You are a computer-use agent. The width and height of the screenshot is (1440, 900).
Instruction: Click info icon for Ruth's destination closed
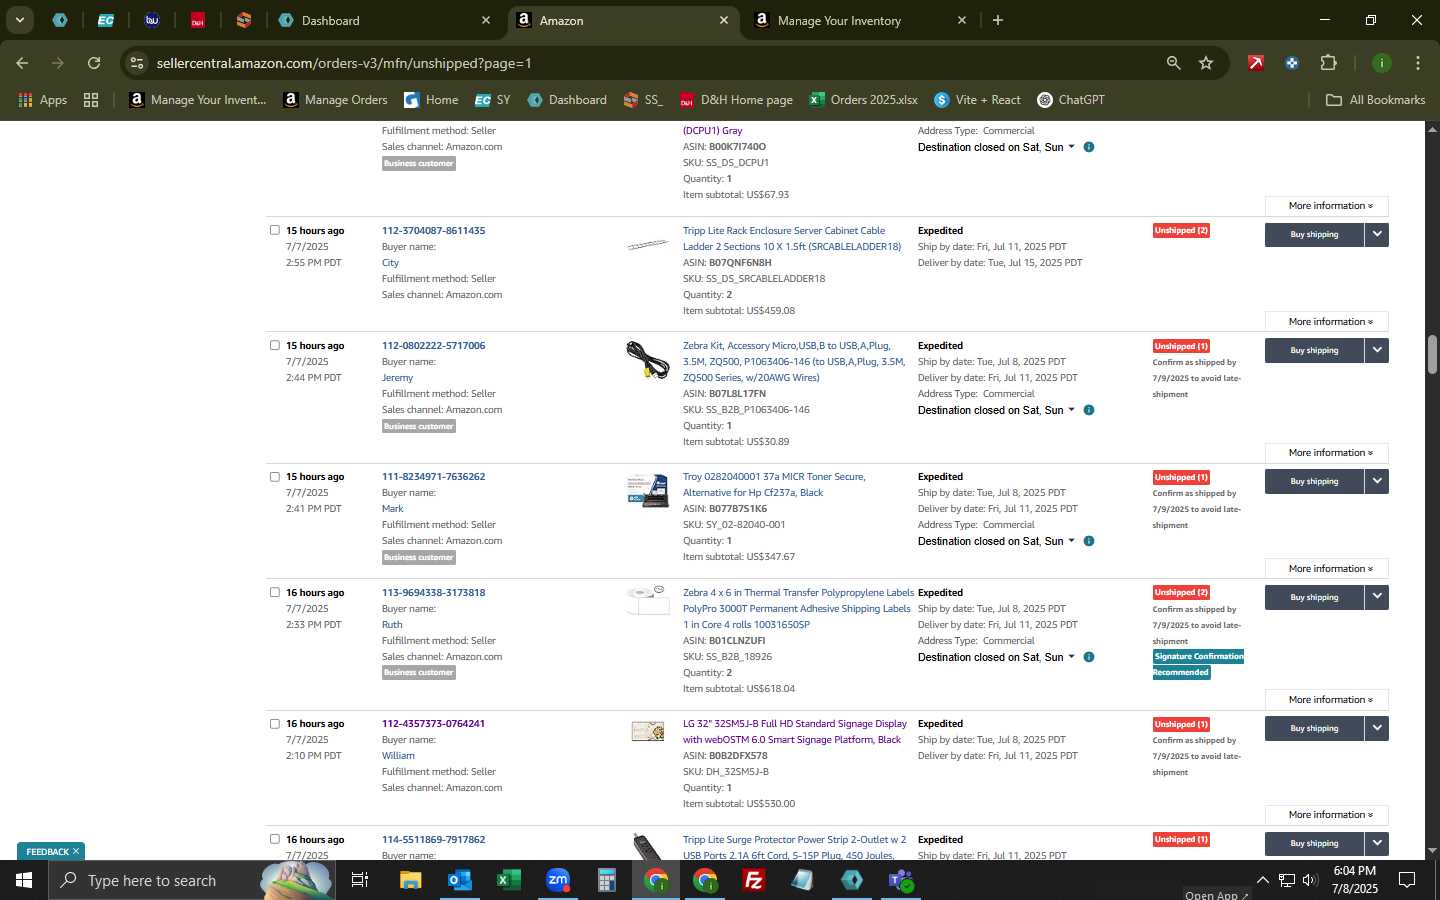coord(1089,657)
